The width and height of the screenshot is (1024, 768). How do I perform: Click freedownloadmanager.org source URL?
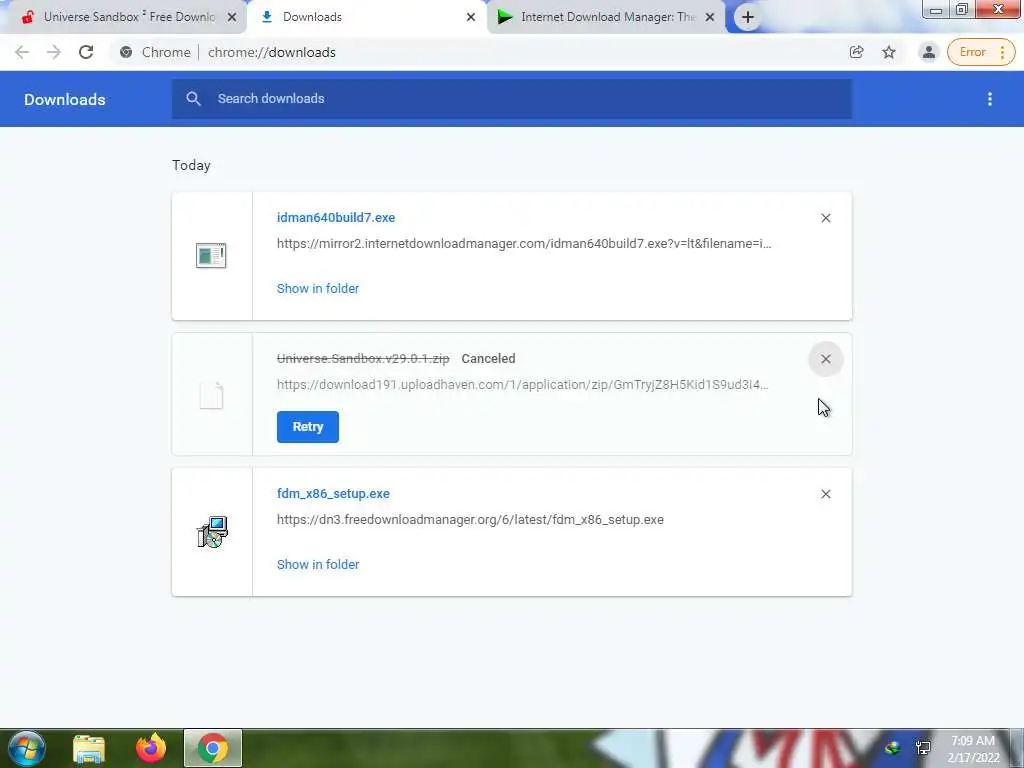click(470, 520)
